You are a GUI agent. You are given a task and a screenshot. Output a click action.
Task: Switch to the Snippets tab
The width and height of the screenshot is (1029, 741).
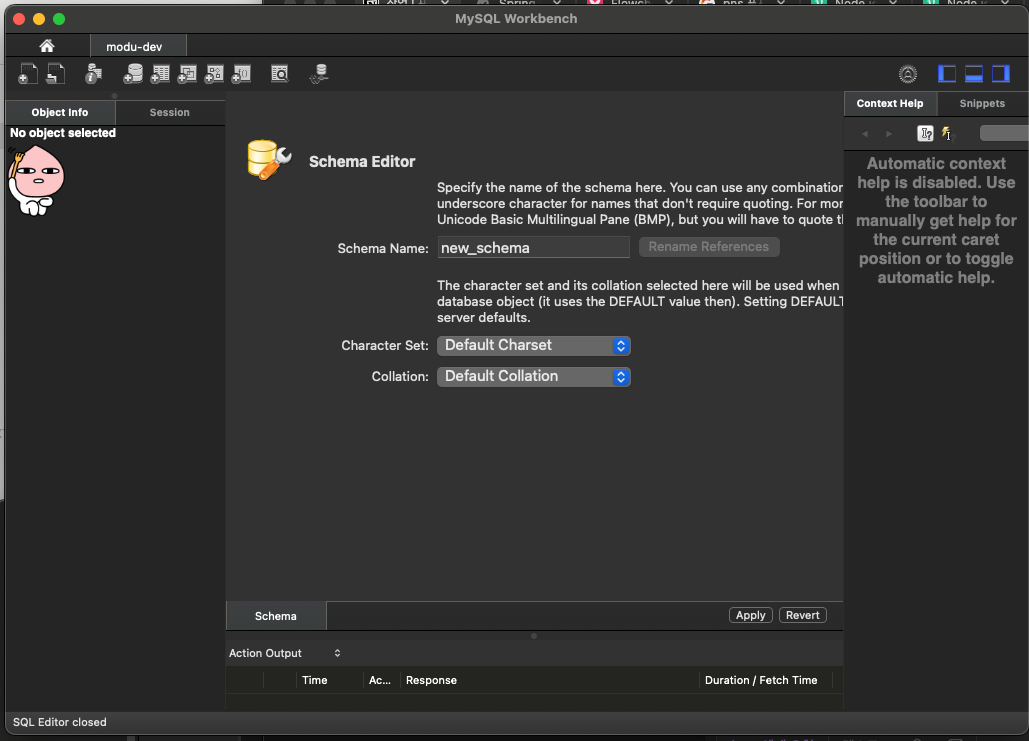[x=982, y=103]
